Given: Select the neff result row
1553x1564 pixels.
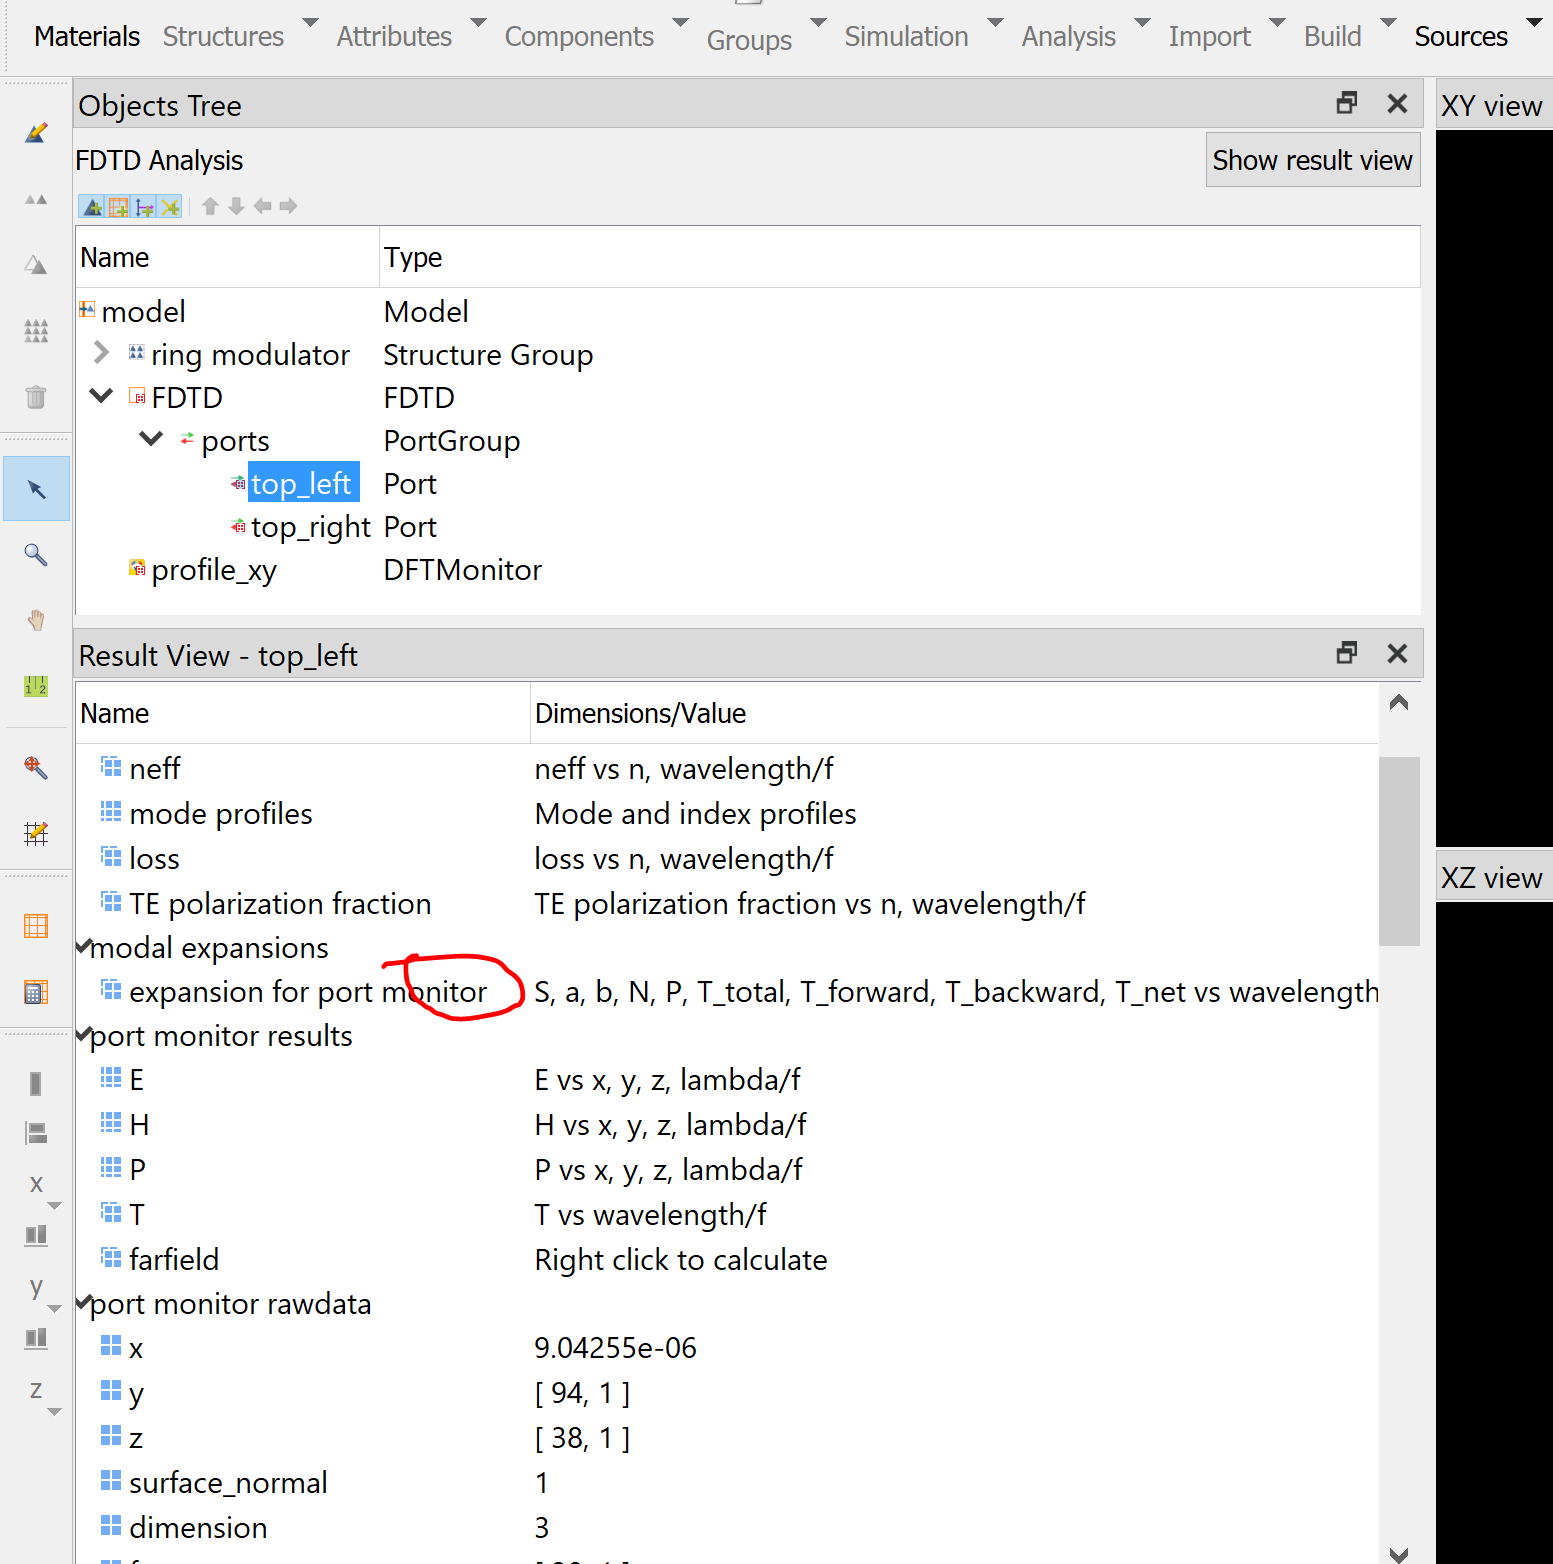Looking at the screenshot, I should point(154,769).
